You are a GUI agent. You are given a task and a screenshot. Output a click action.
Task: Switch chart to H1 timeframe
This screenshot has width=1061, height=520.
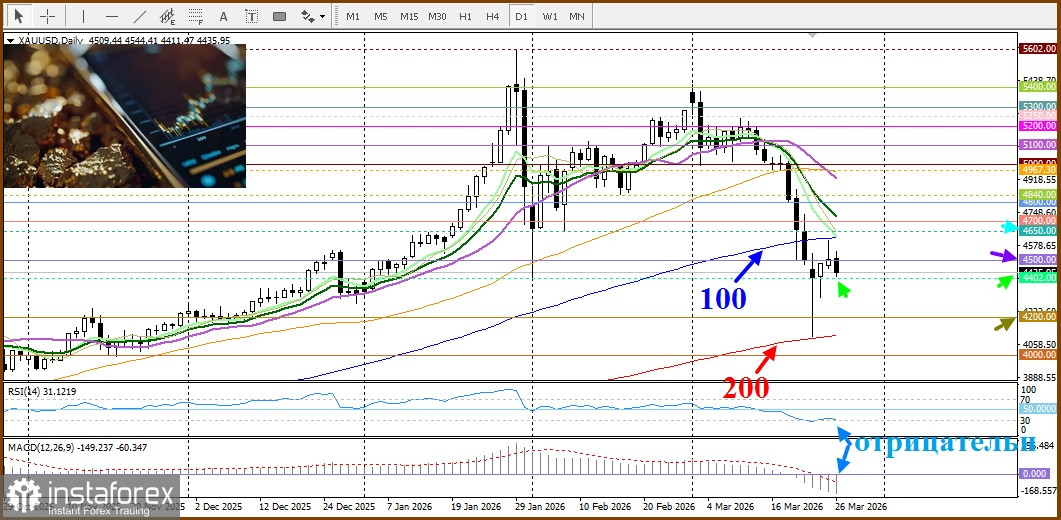tap(466, 16)
